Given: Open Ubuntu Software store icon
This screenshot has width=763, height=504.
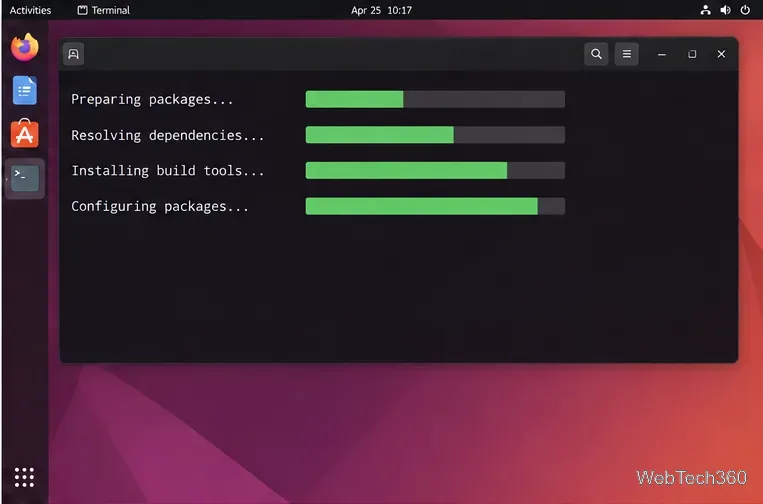Looking at the screenshot, I should pyautogui.click(x=25, y=133).
